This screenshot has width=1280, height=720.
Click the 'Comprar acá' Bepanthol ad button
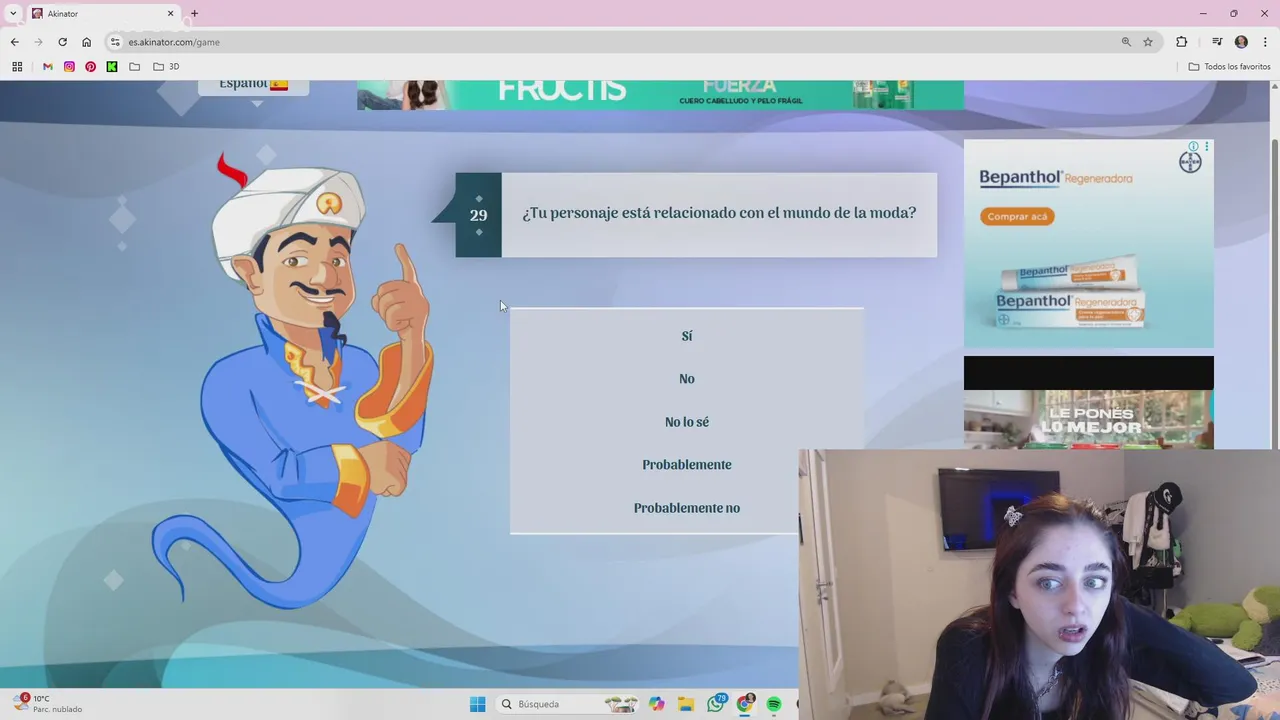click(x=1017, y=216)
